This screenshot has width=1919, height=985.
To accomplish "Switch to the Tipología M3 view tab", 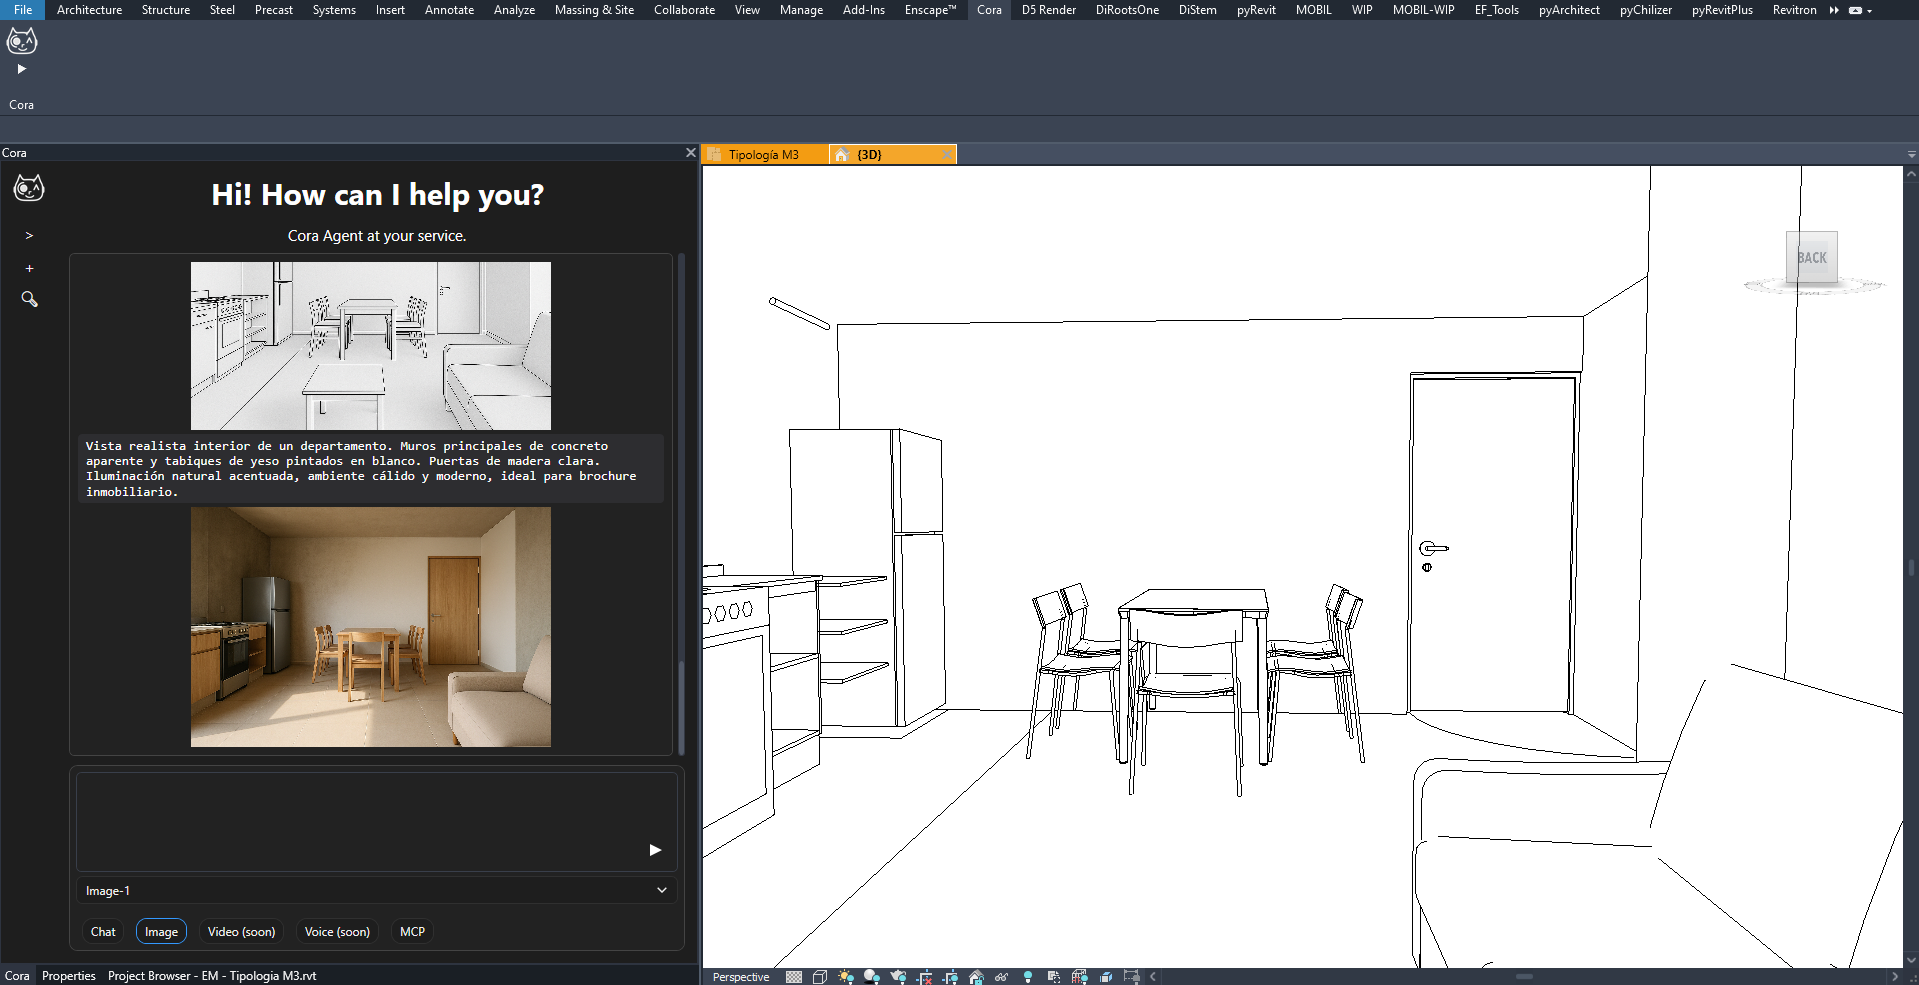I will point(763,154).
